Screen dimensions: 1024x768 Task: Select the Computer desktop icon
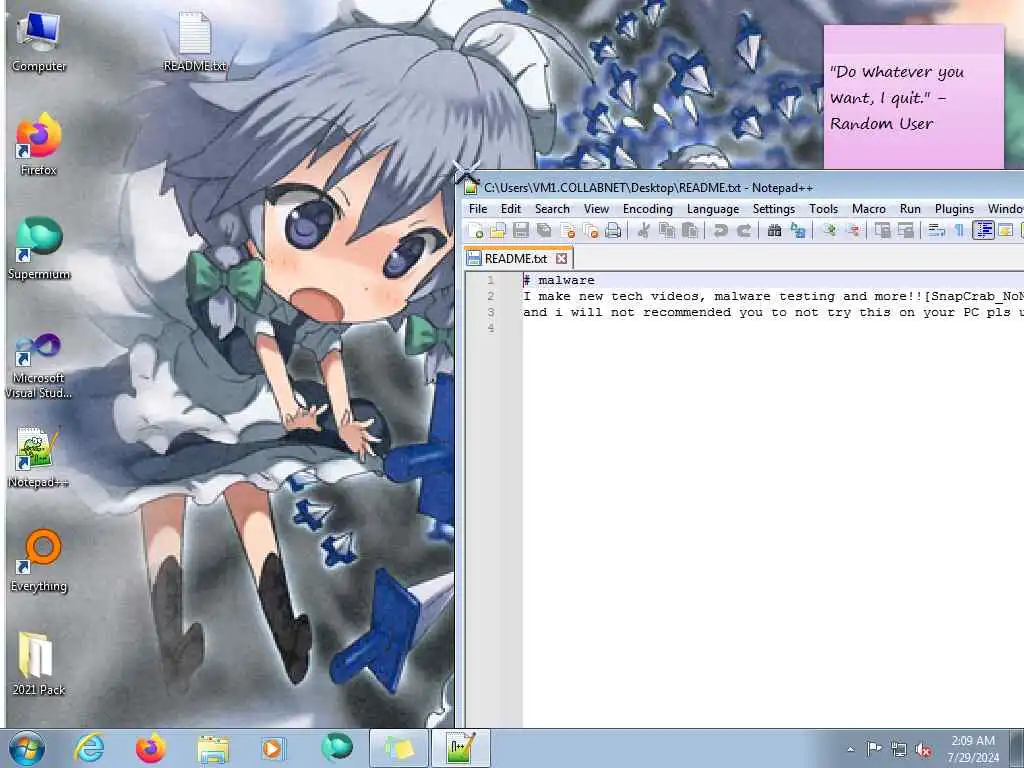(x=39, y=42)
